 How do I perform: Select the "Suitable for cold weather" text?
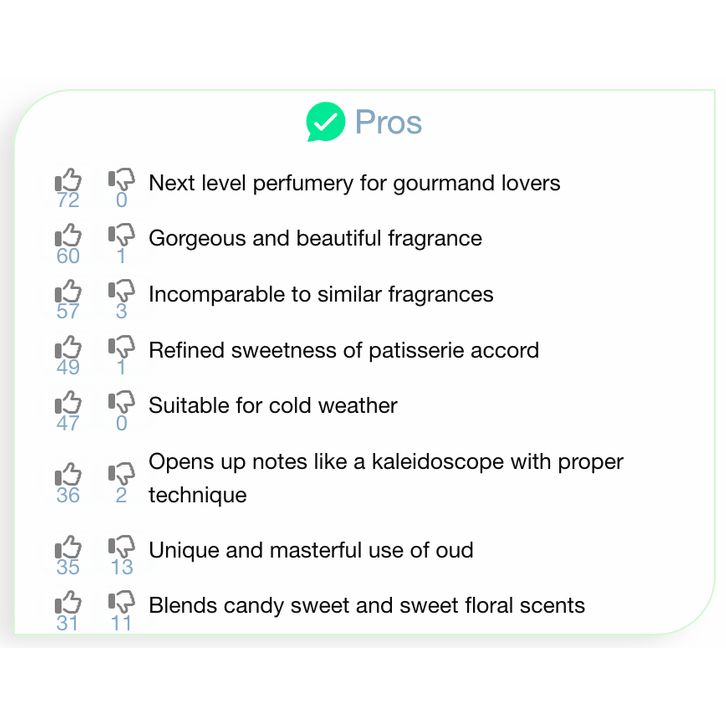tap(273, 406)
